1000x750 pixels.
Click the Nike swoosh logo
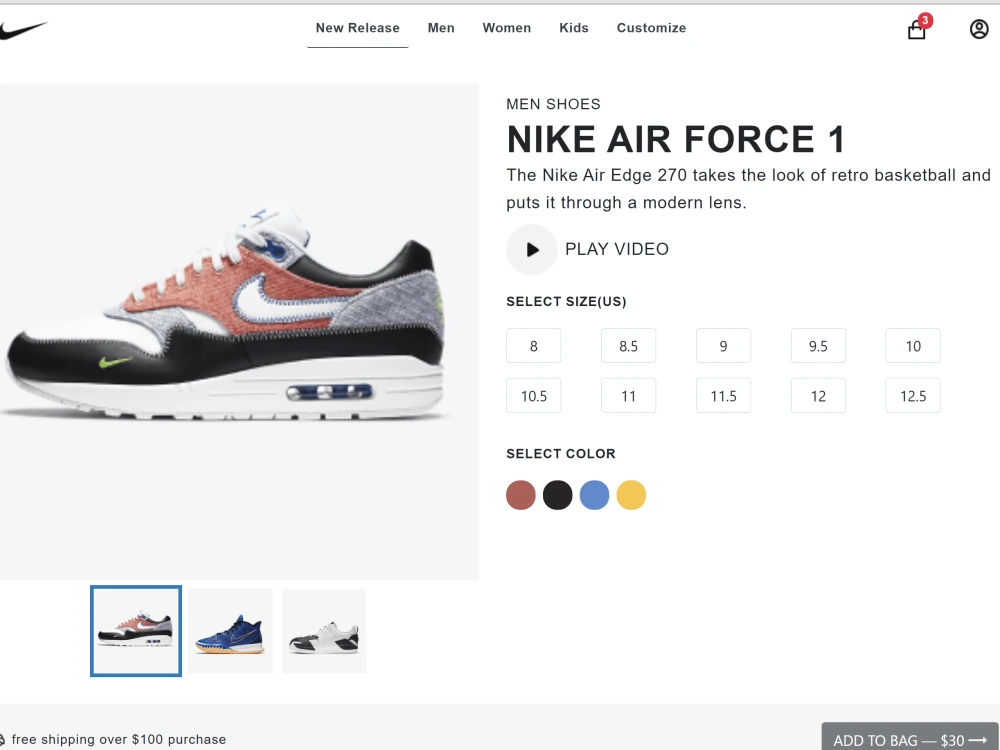point(23,29)
